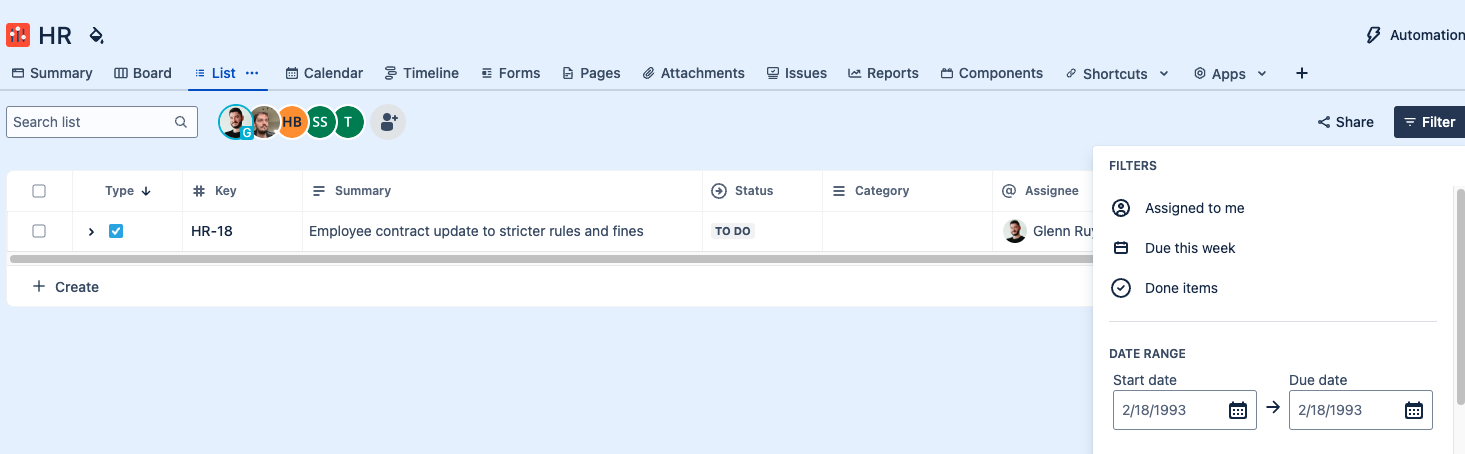Toggle the Filter button

[1429, 122]
